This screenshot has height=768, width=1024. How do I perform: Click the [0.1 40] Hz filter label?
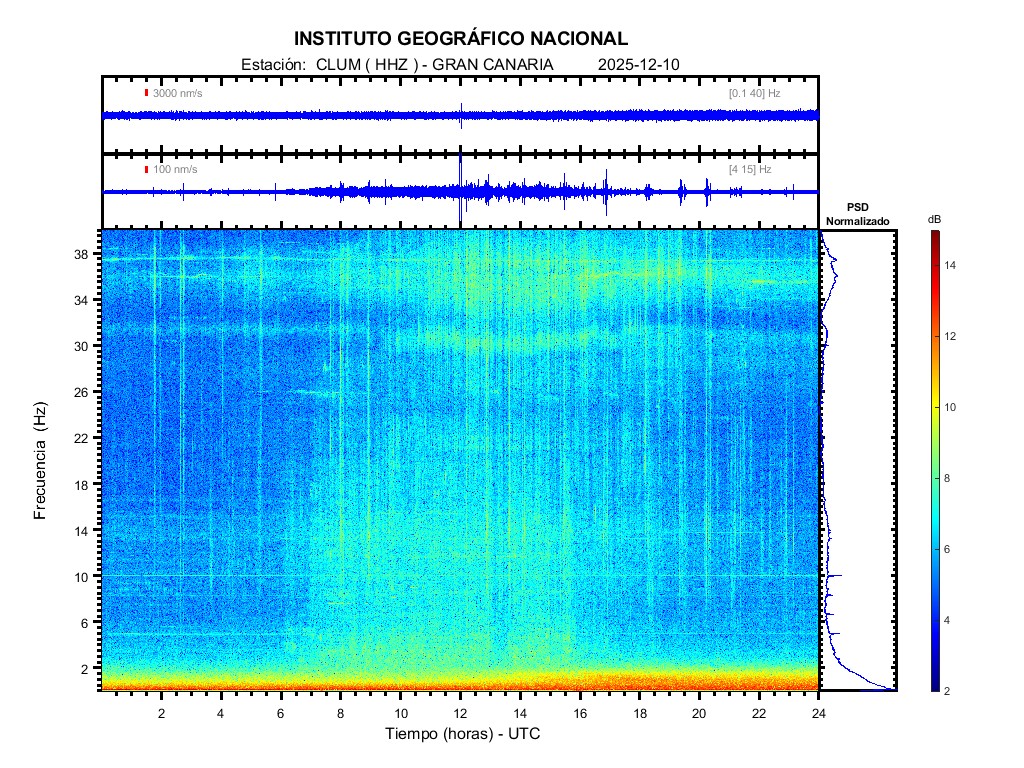tap(754, 93)
